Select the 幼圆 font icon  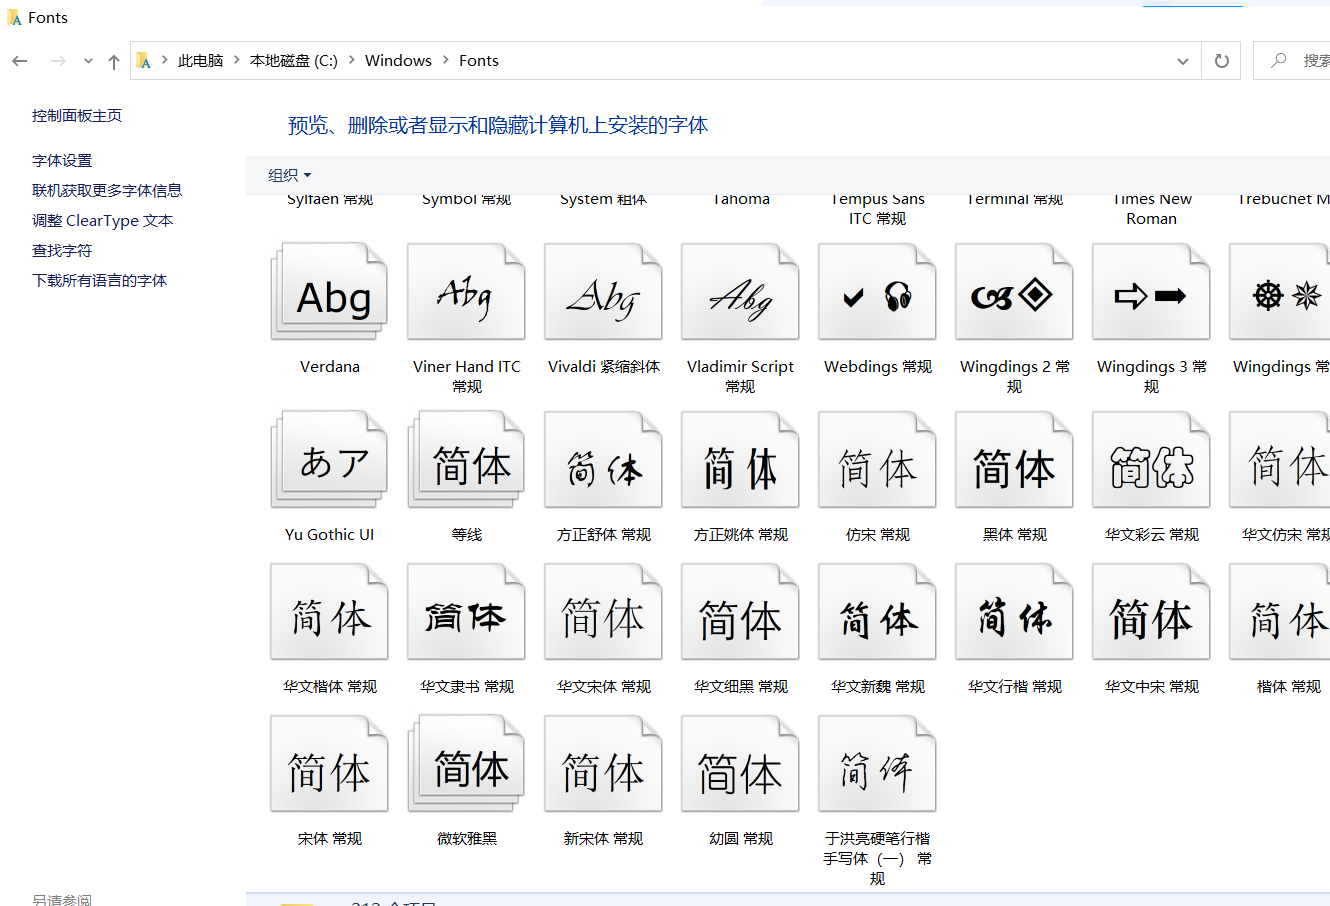[x=740, y=763]
